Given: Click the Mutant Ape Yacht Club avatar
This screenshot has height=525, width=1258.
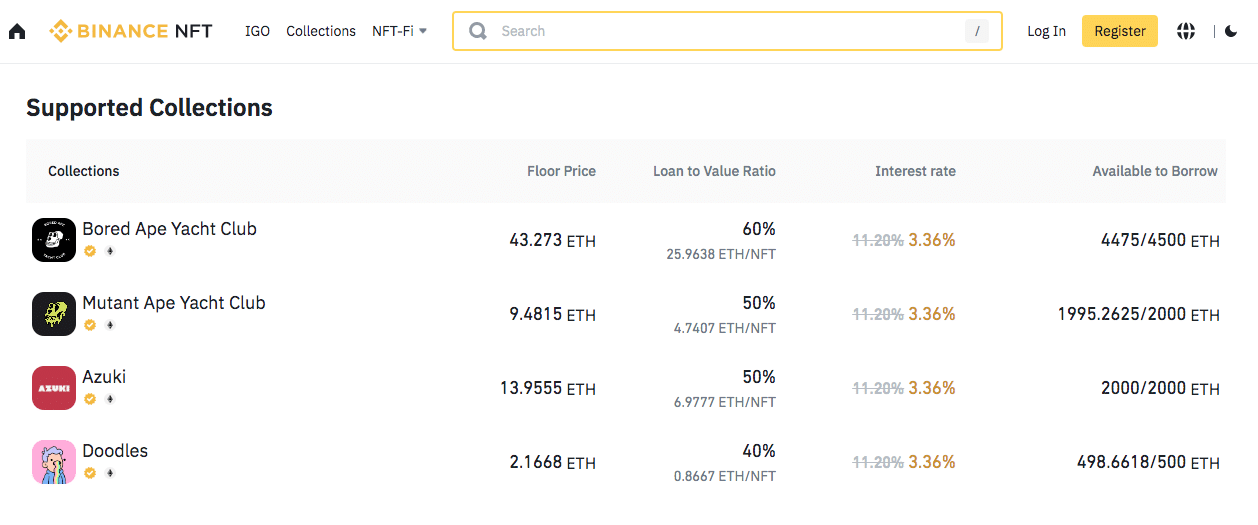Looking at the screenshot, I should (x=54, y=314).
